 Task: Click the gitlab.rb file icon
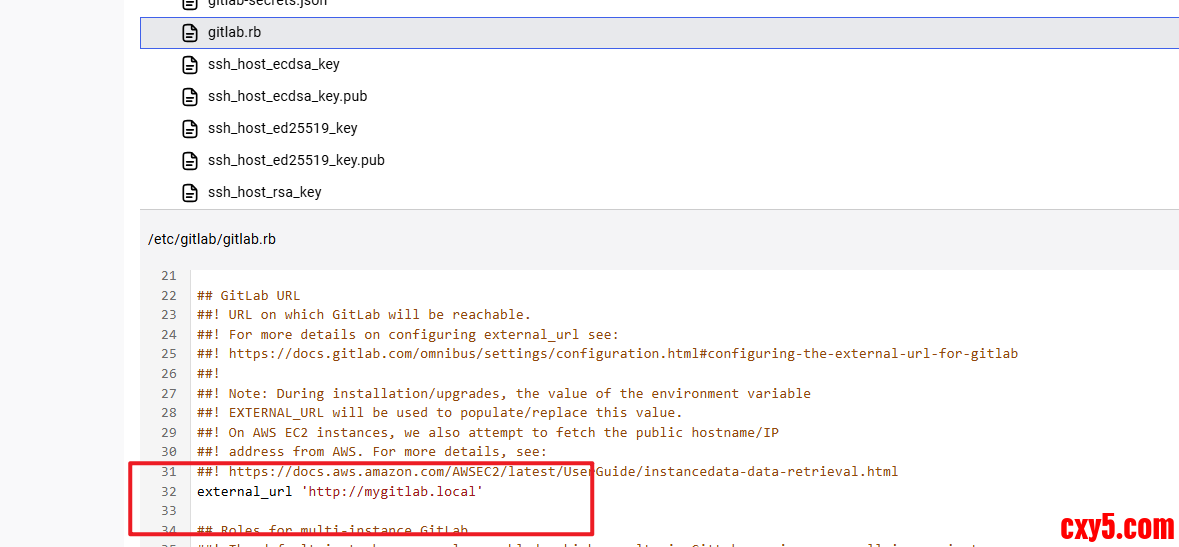(190, 33)
